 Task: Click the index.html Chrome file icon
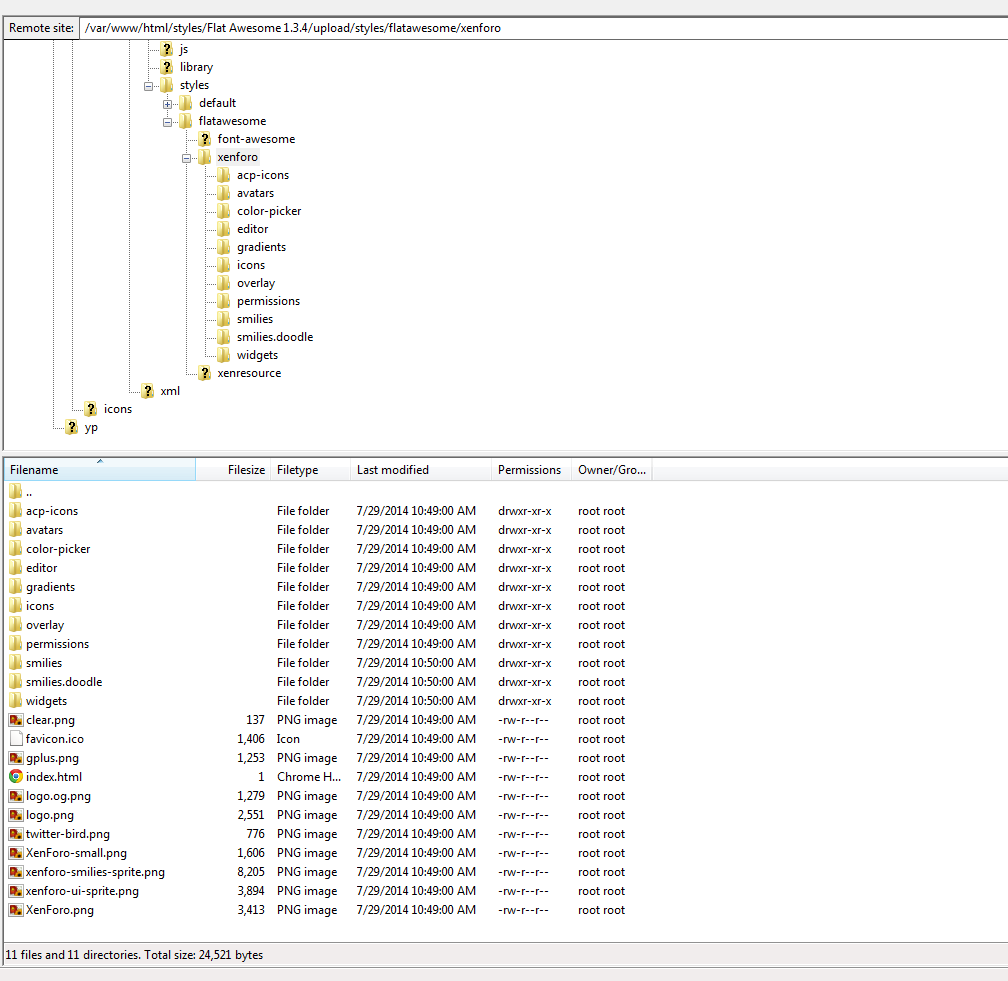(15, 777)
